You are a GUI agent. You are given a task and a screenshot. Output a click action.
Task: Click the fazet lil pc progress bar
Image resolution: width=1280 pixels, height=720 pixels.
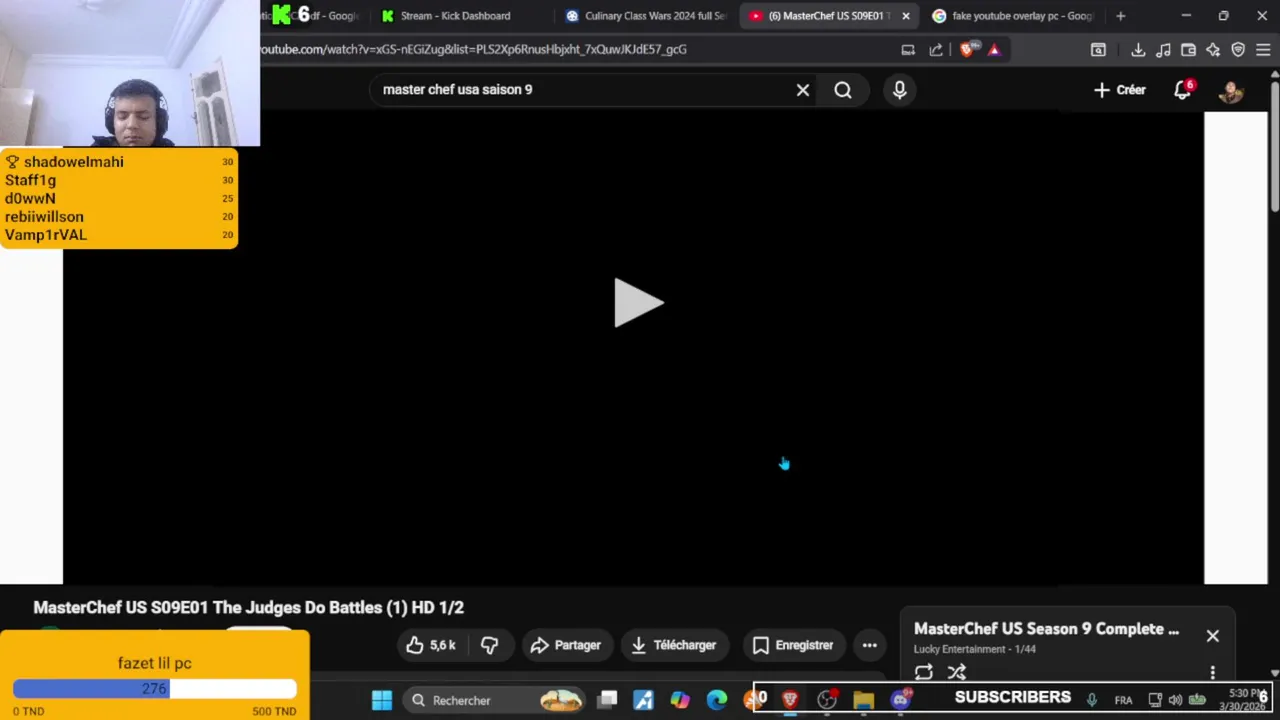point(155,689)
